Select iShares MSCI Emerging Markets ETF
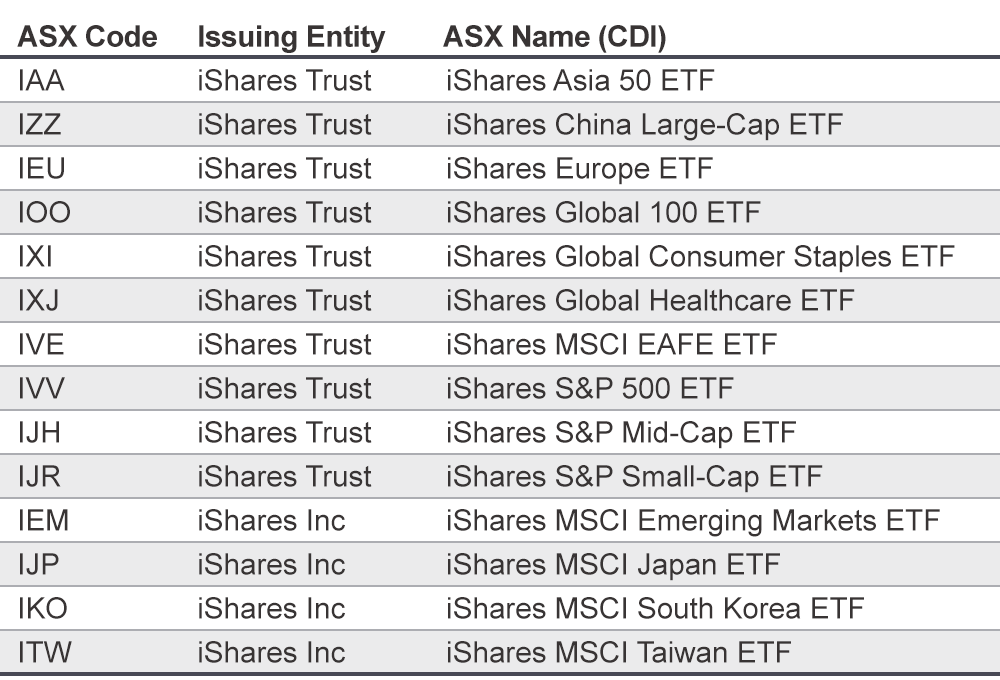1000x680 pixels. (x=693, y=521)
